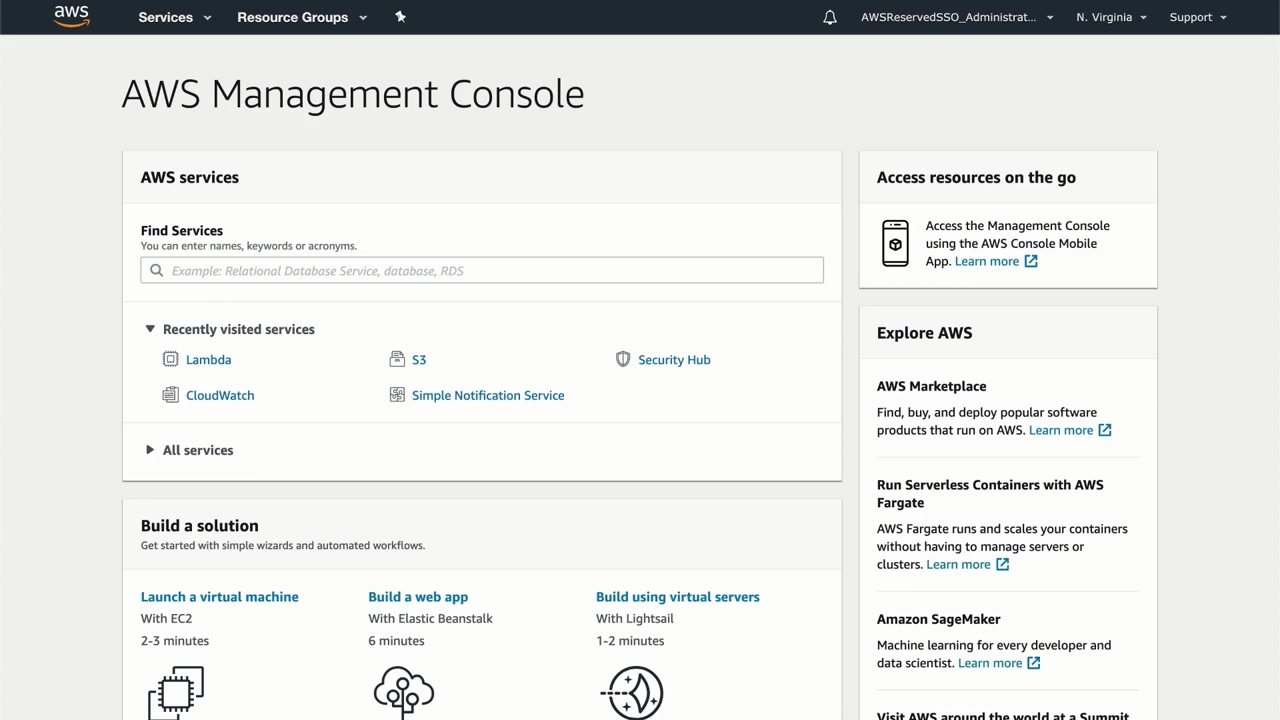The height and width of the screenshot is (720, 1280).
Task: Click the AWS Marketplace heading text
Action: coord(932,386)
